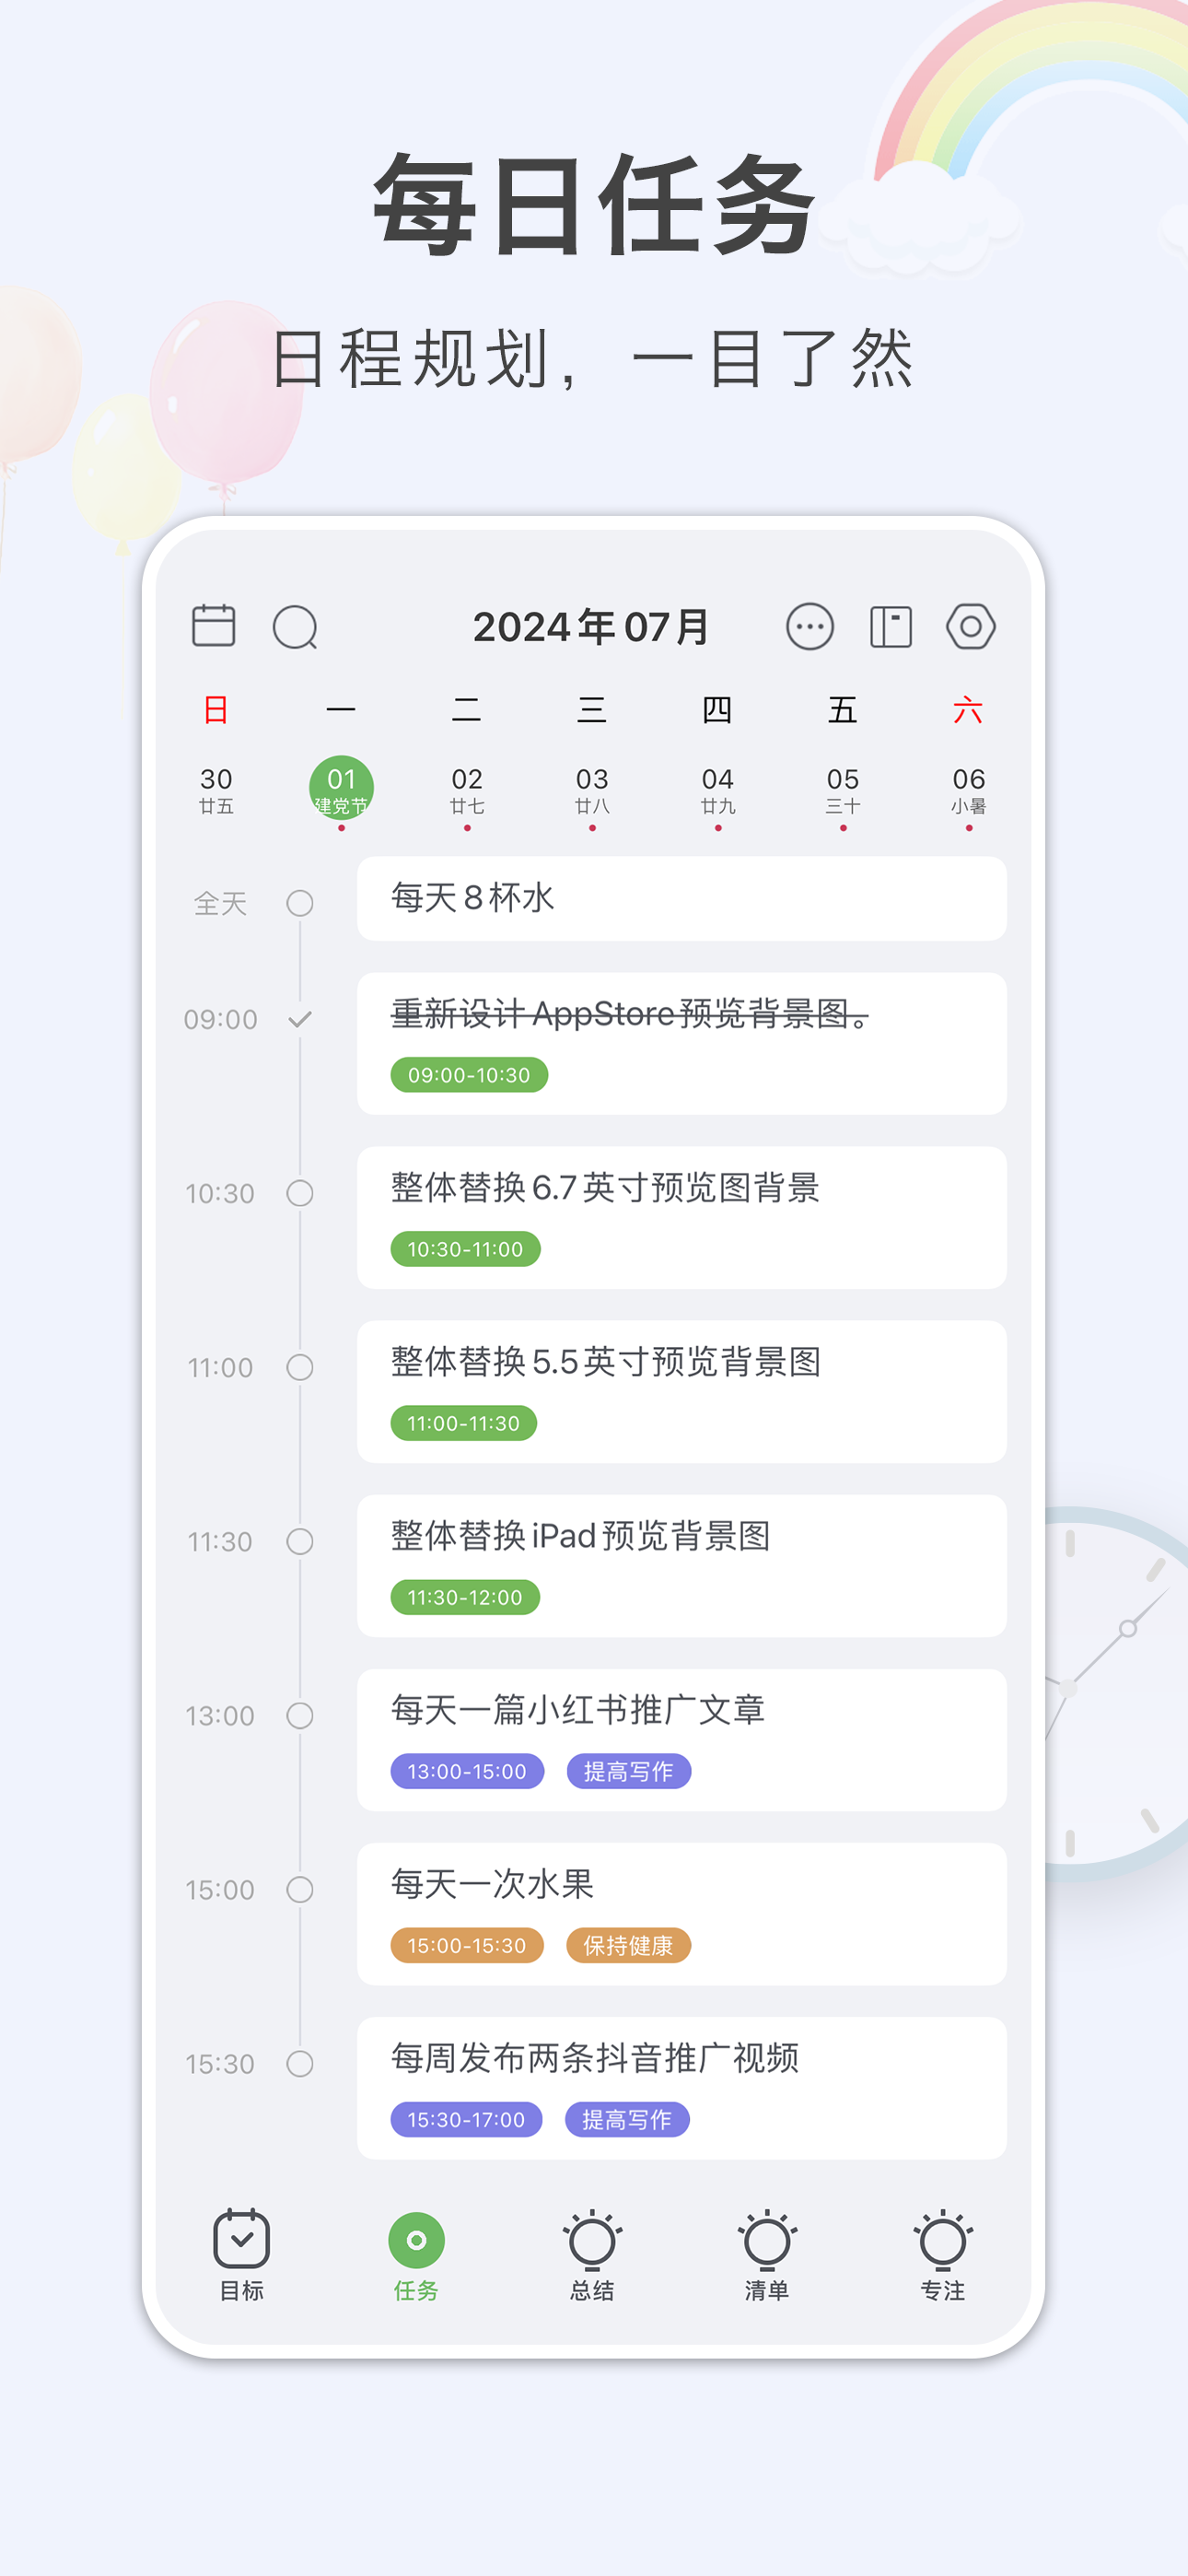Viewport: 1188px width, 2576px height.
Task: Tap the 全天 all-day label
Action: [220, 904]
